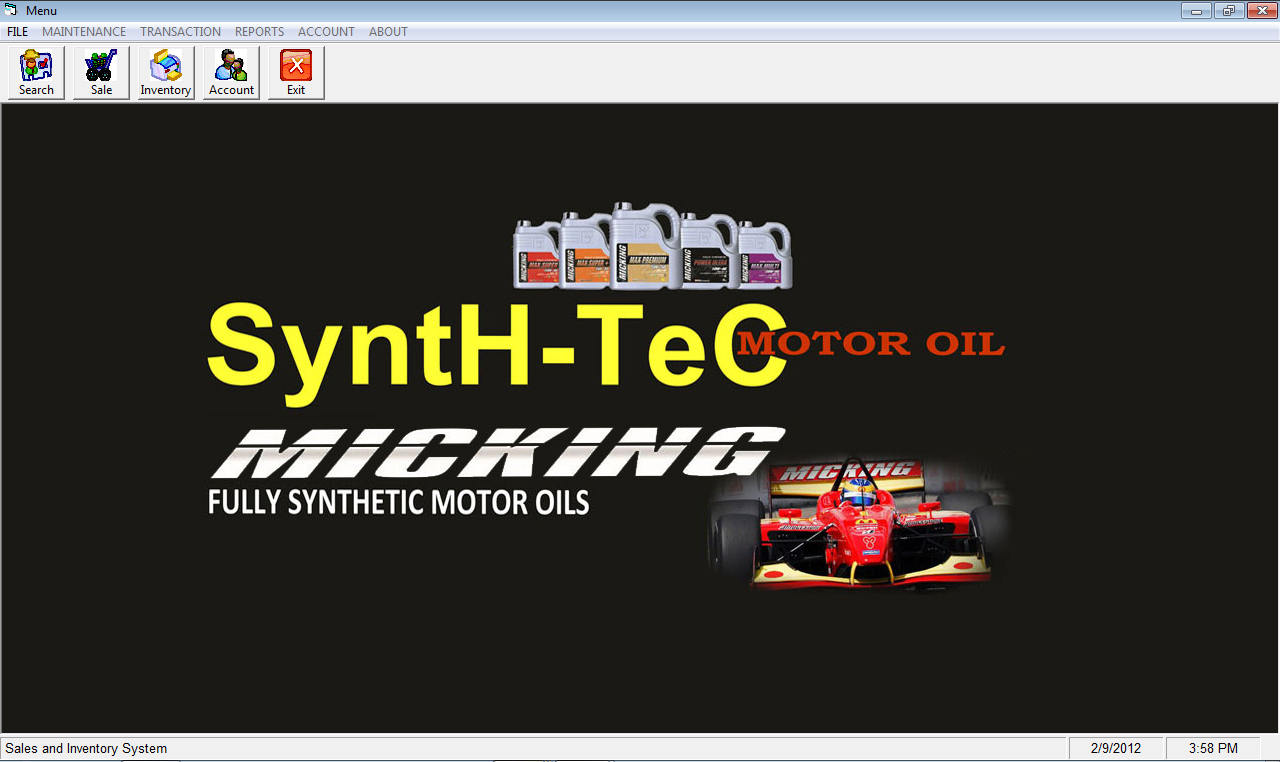This screenshot has height=762, width=1280.
Task: Click the 2/9/2012 date in status bar
Action: 1117,749
